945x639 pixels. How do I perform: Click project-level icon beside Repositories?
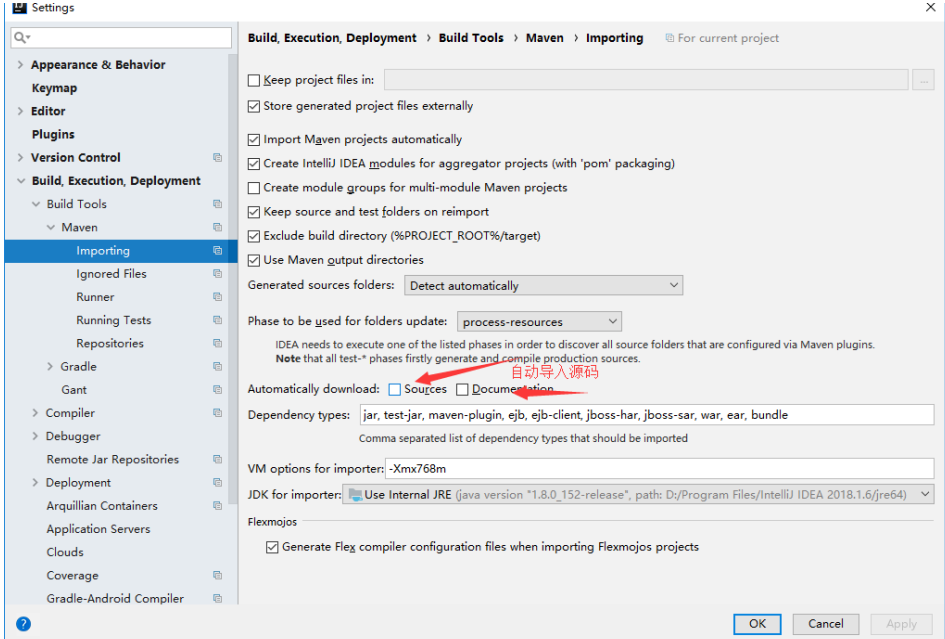point(218,343)
